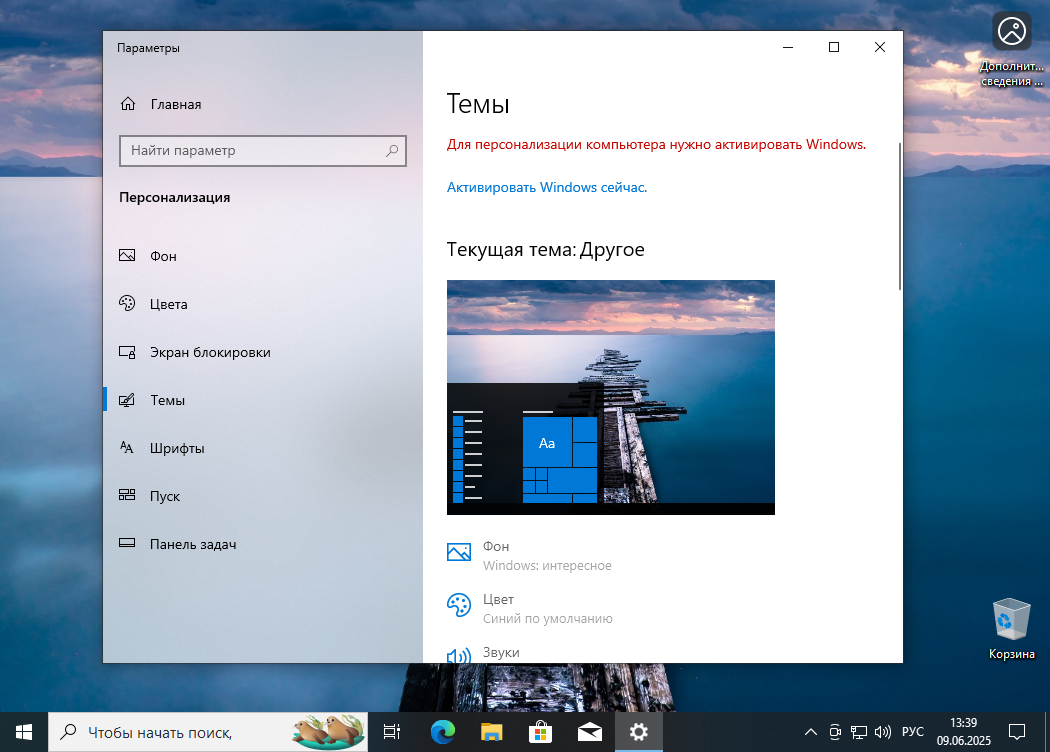1050x752 pixels.
Task: Click the РУС language indicator in tray
Action: (912, 732)
